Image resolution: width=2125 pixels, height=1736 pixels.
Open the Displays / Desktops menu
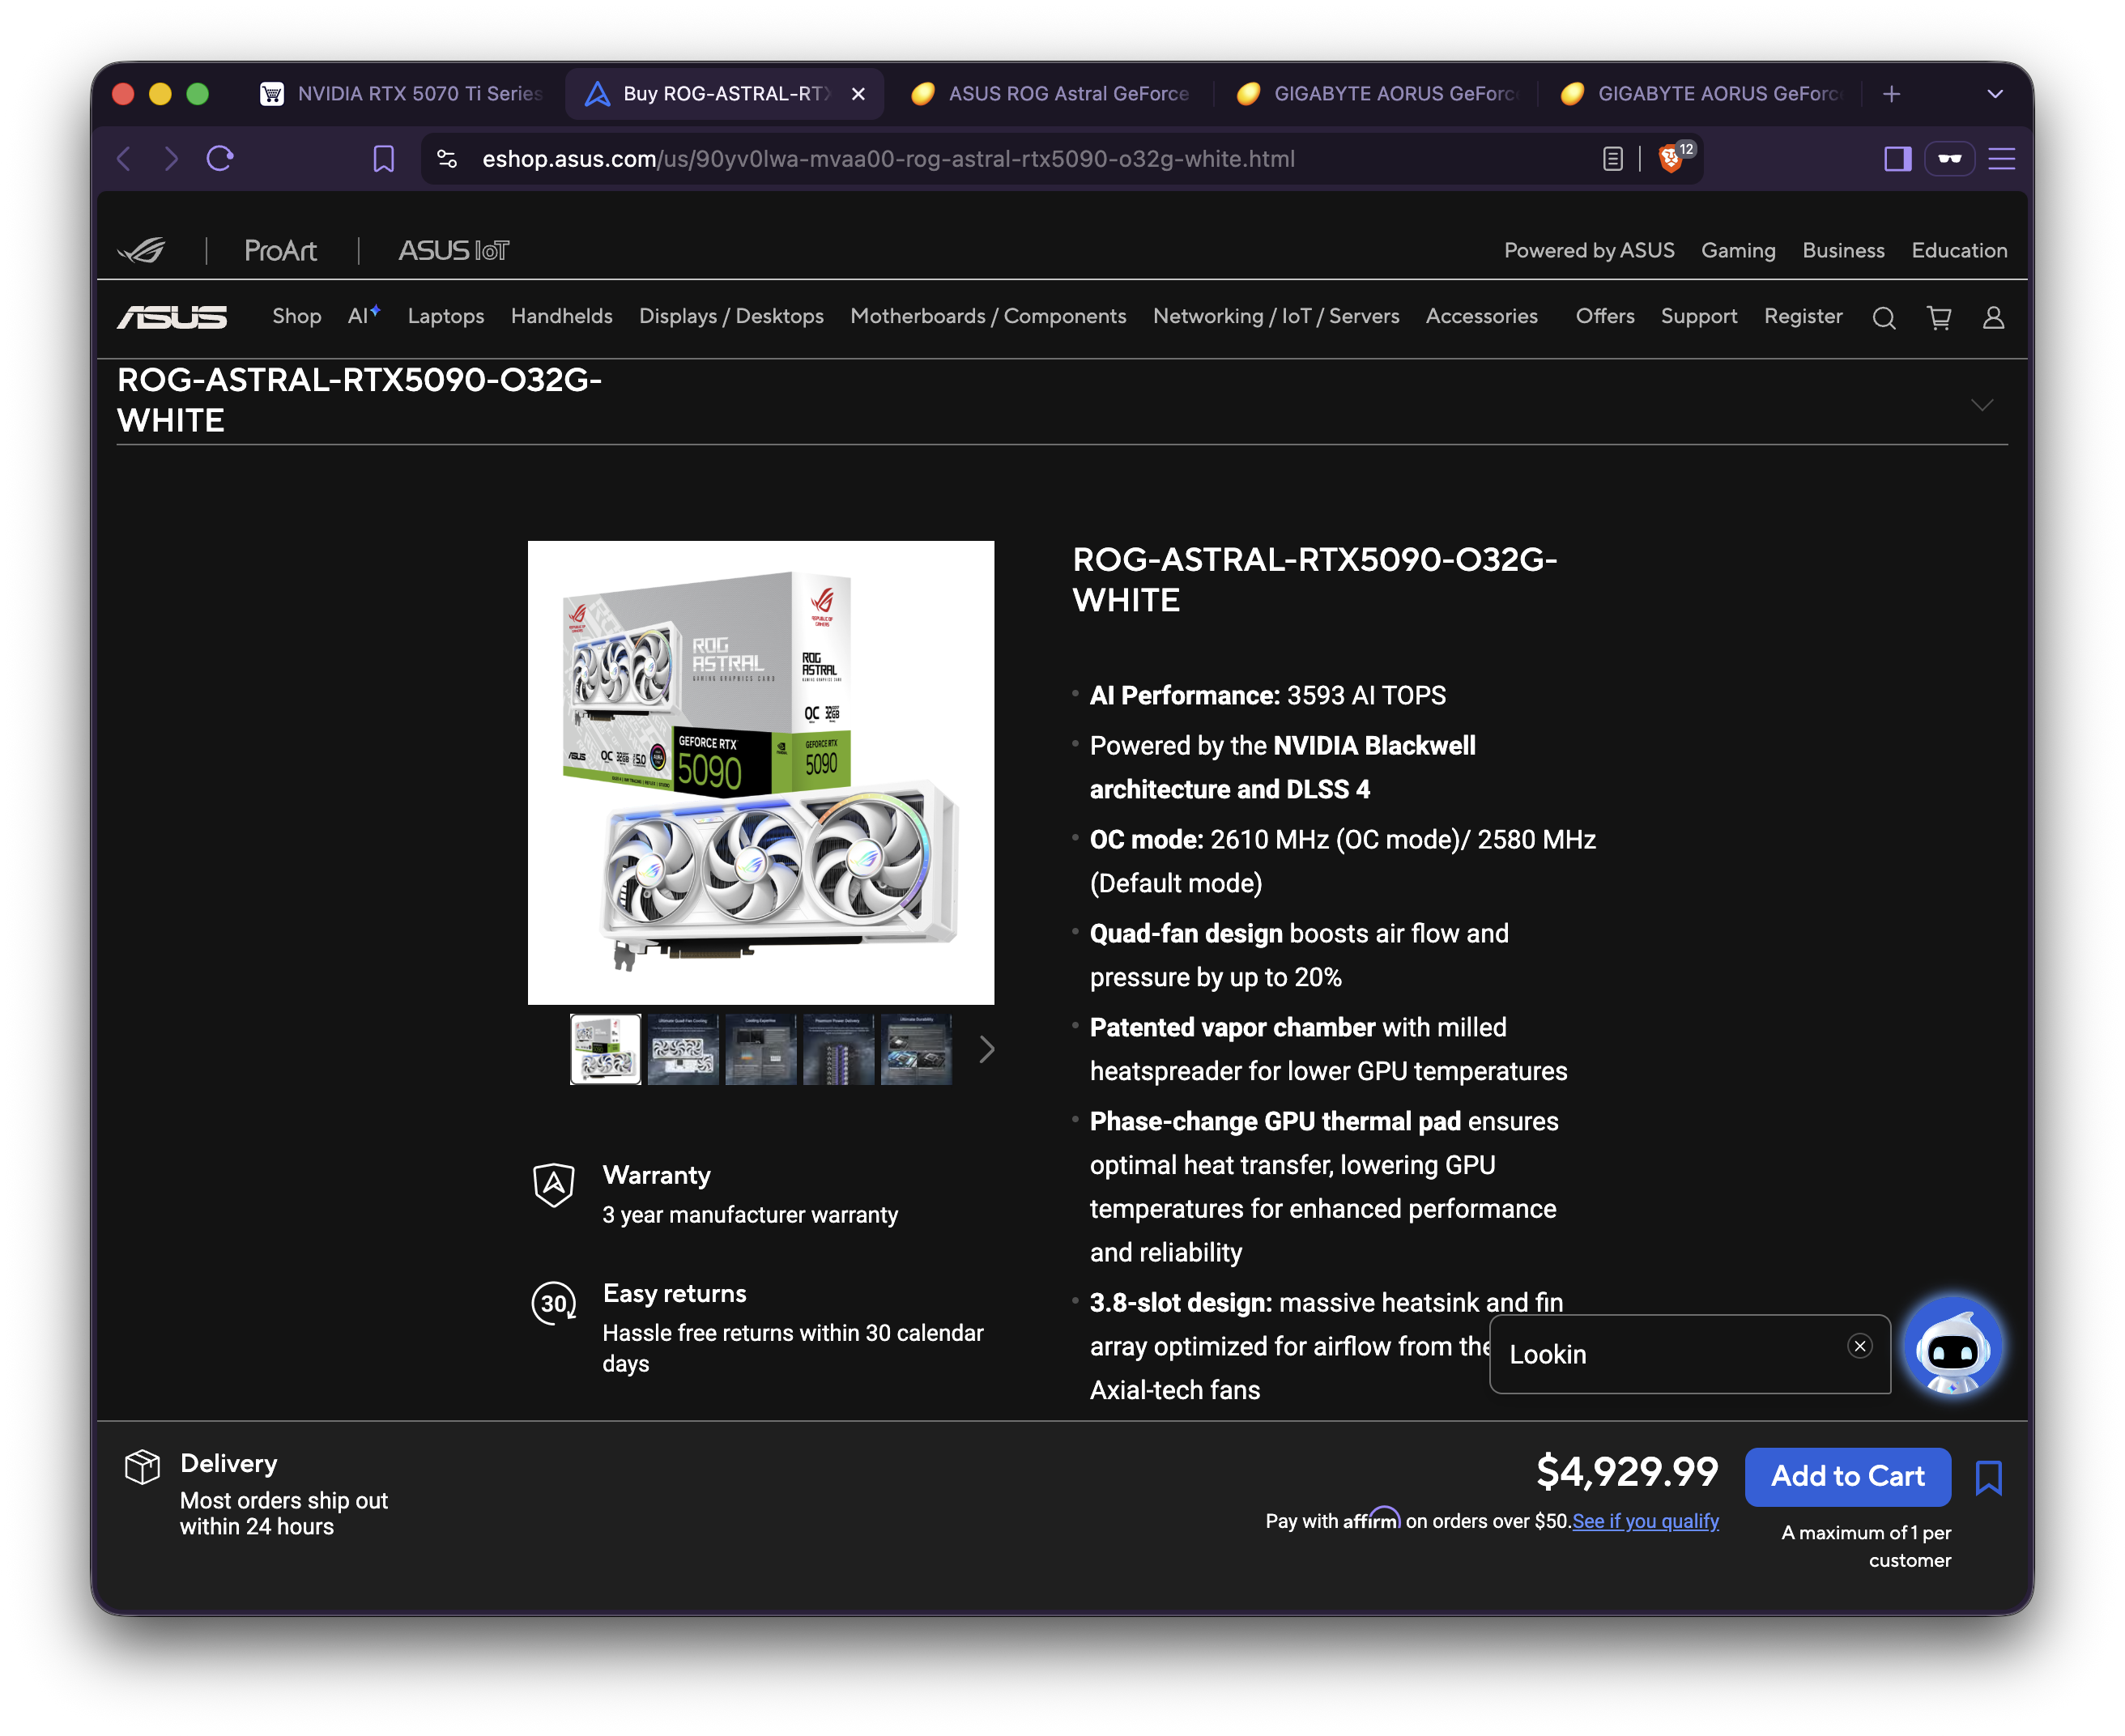pyautogui.click(x=731, y=316)
